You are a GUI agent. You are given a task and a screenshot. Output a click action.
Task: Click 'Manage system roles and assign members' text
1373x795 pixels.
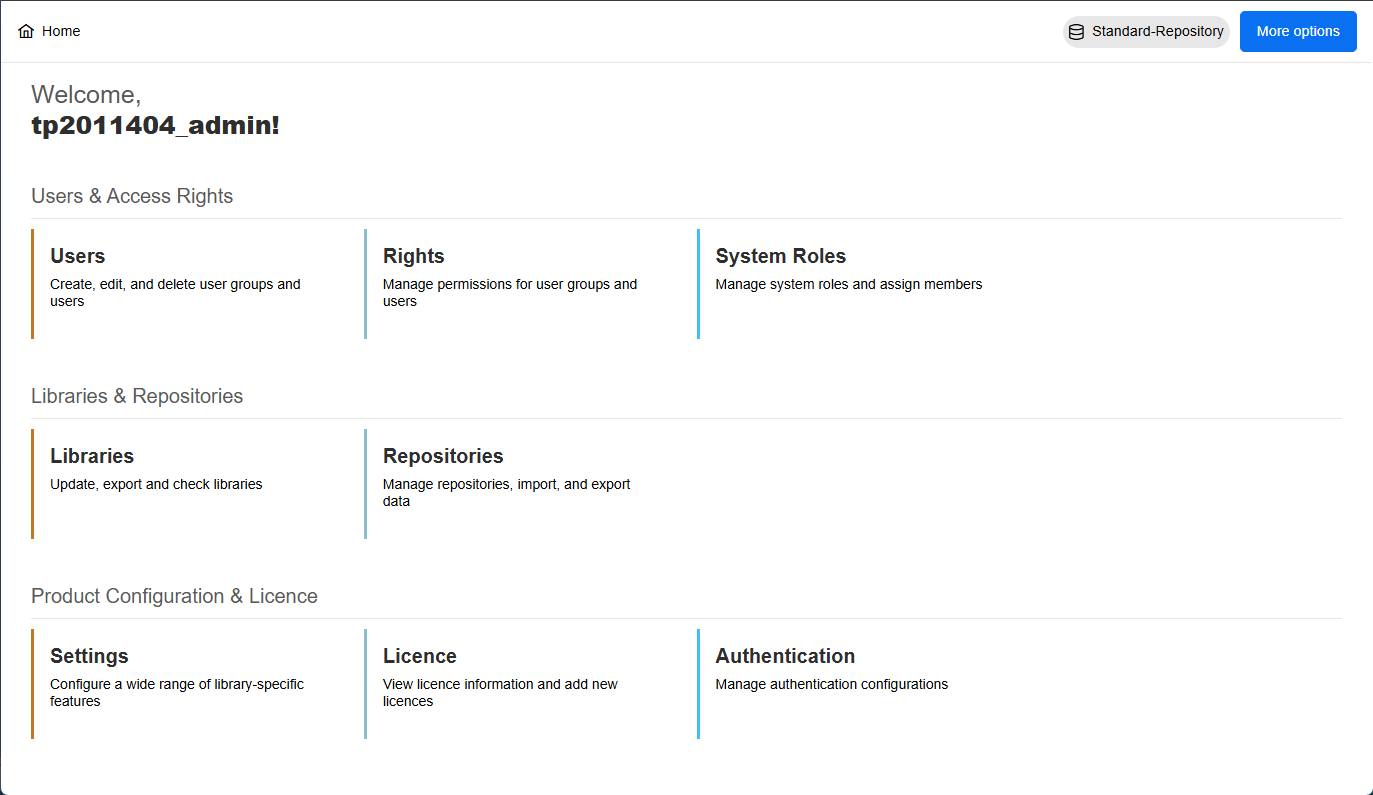coord(848,284)
